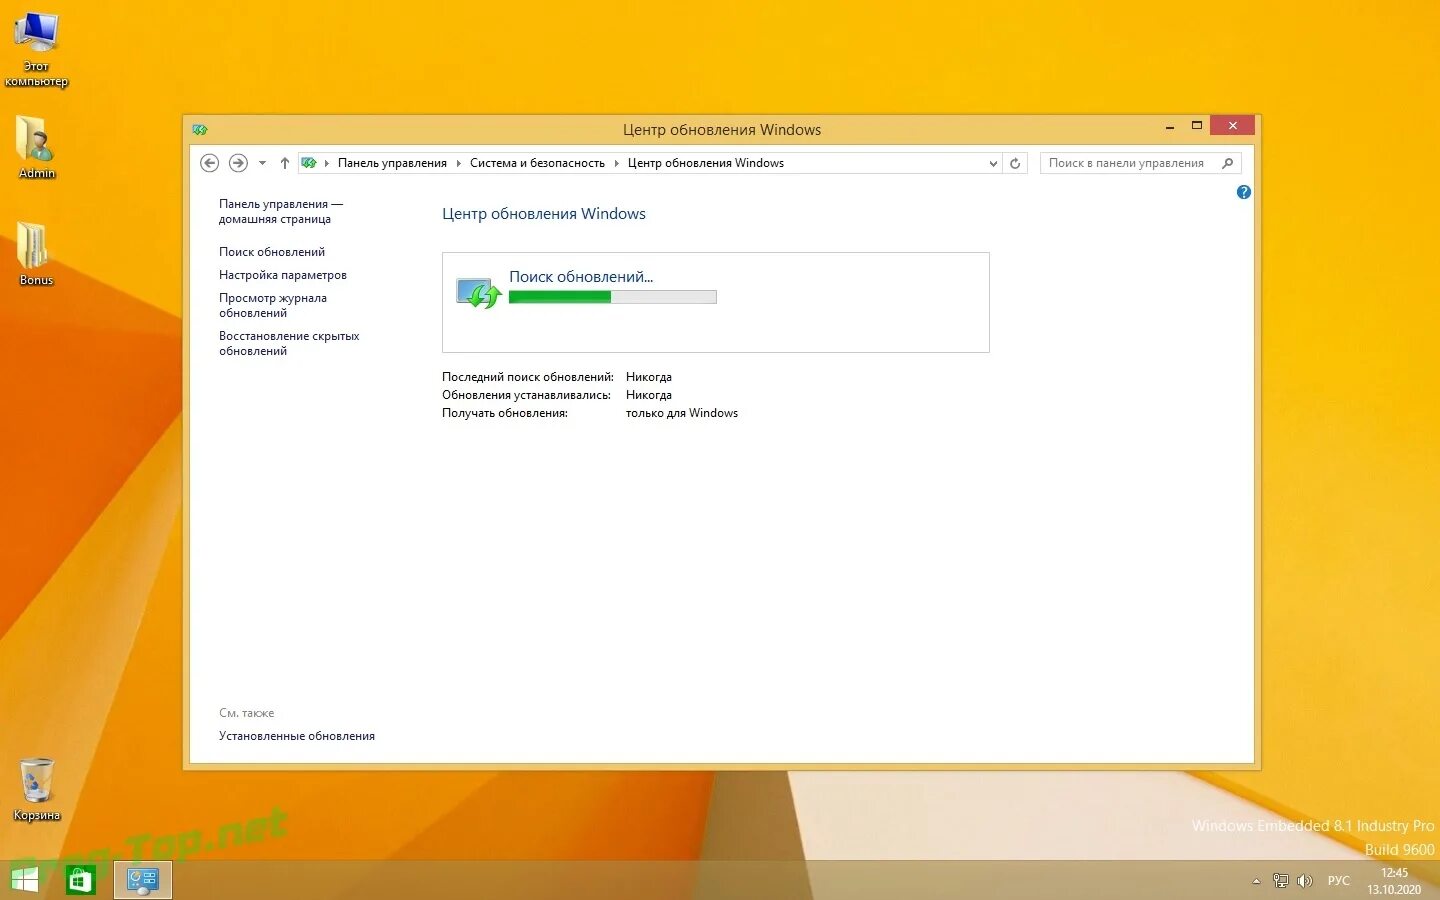Viewport: 1440px width, 900px height.
Task: Expand chevron after Система и безопасность
Action: pos(616,163)
